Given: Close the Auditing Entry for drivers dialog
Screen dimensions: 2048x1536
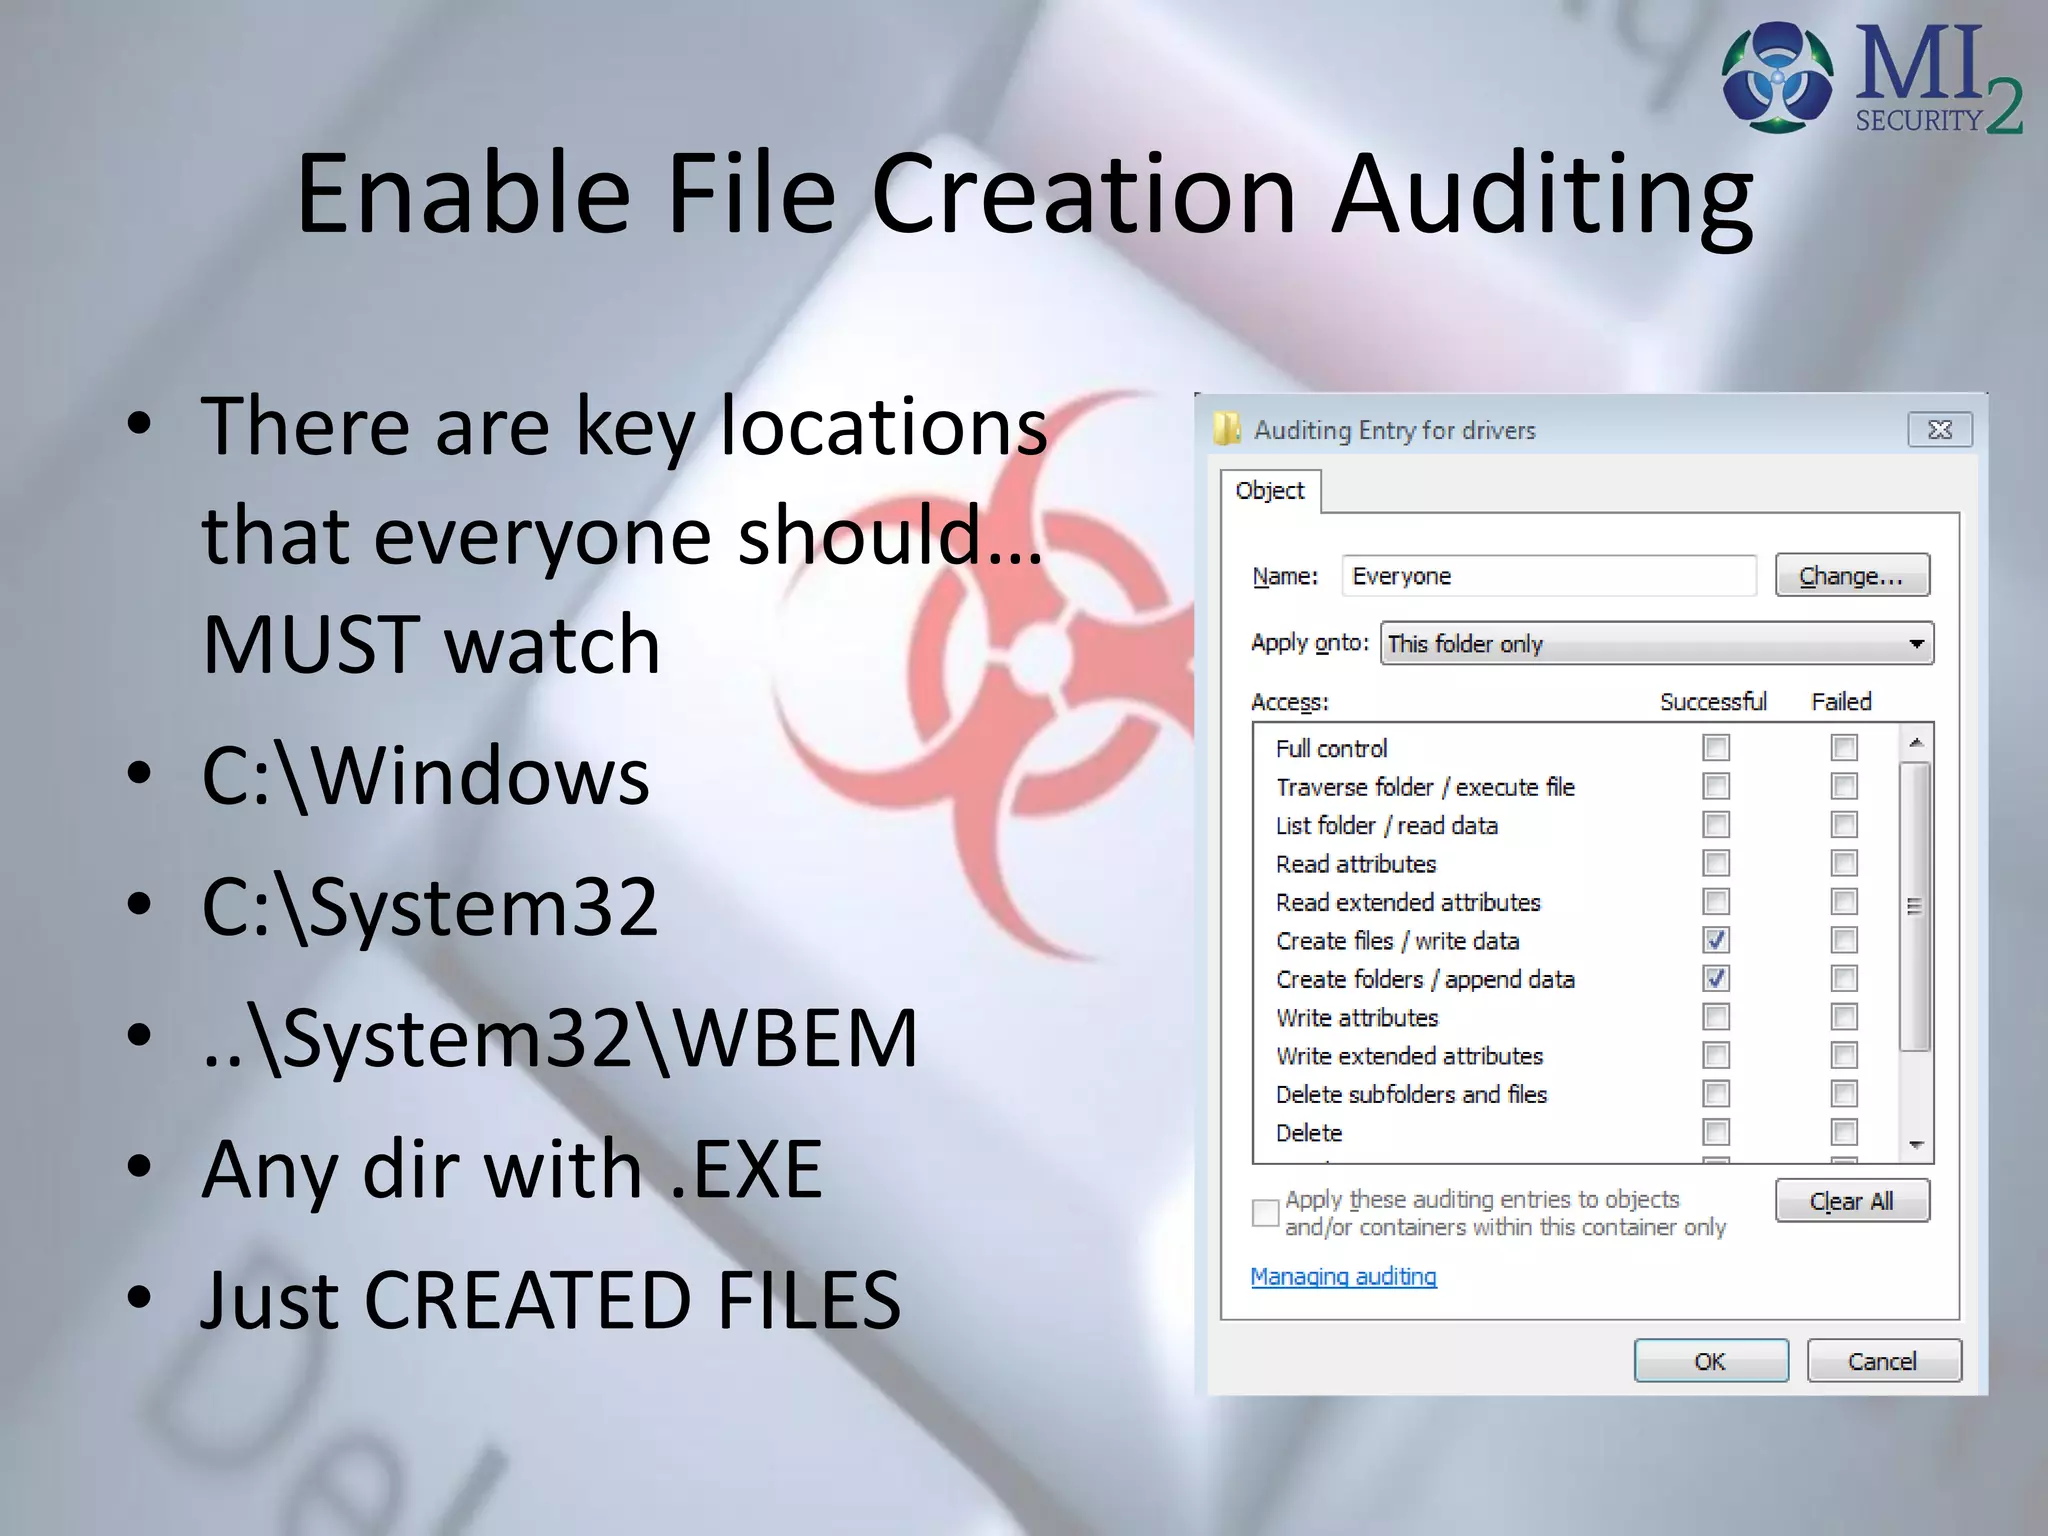Looking at the screenshot, I should (1940, 430).
